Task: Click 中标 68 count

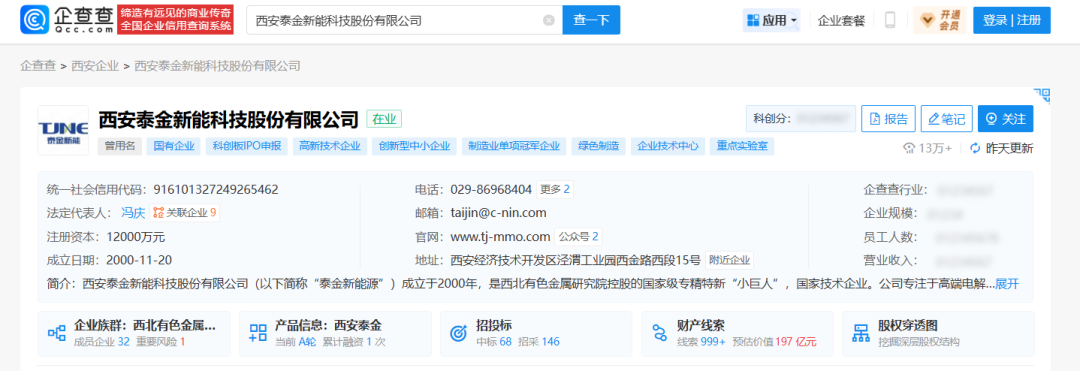Action: (x=494, y=341)
